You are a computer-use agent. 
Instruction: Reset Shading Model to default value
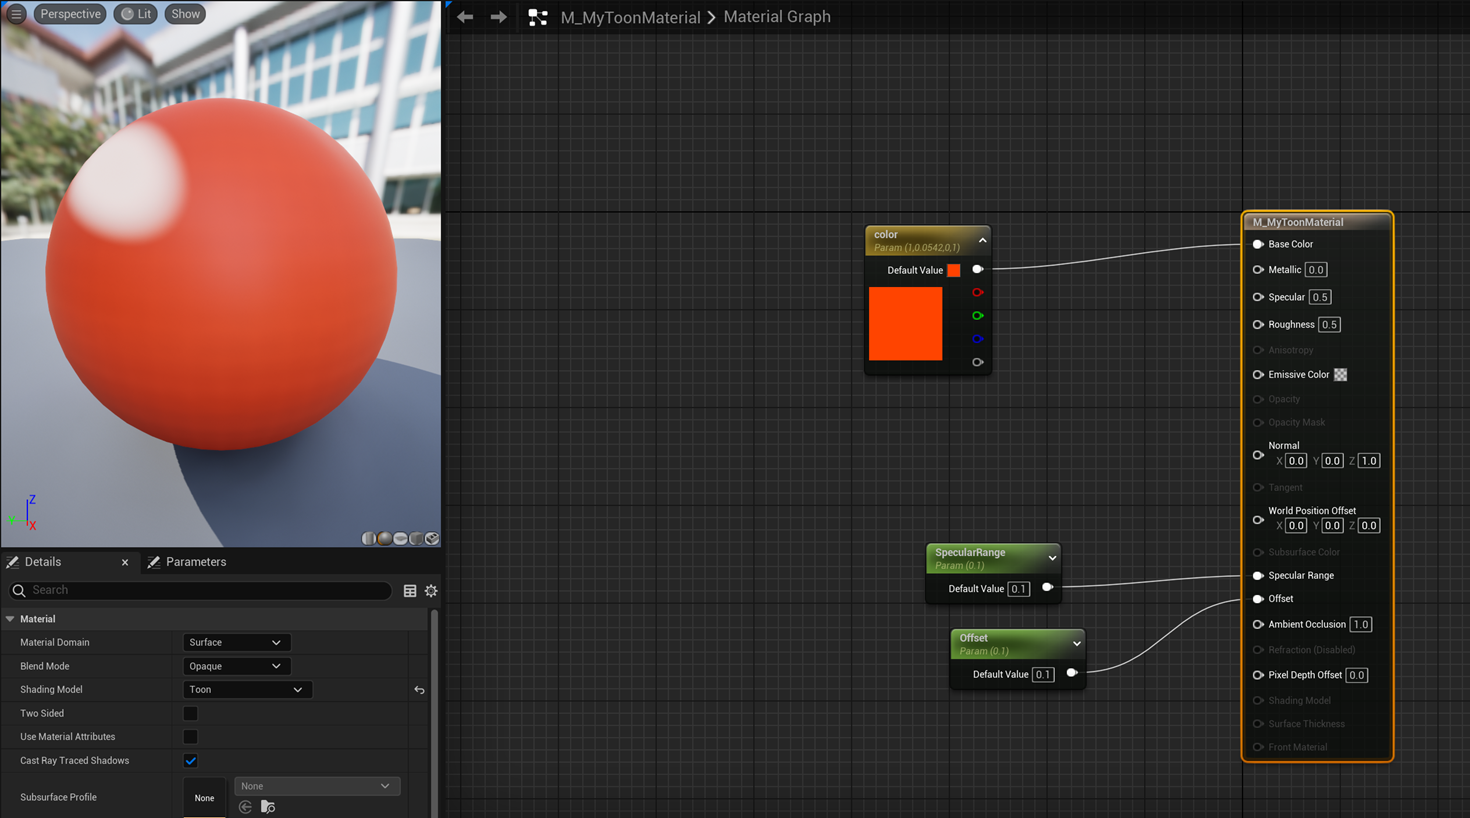(x=419, y=690)
